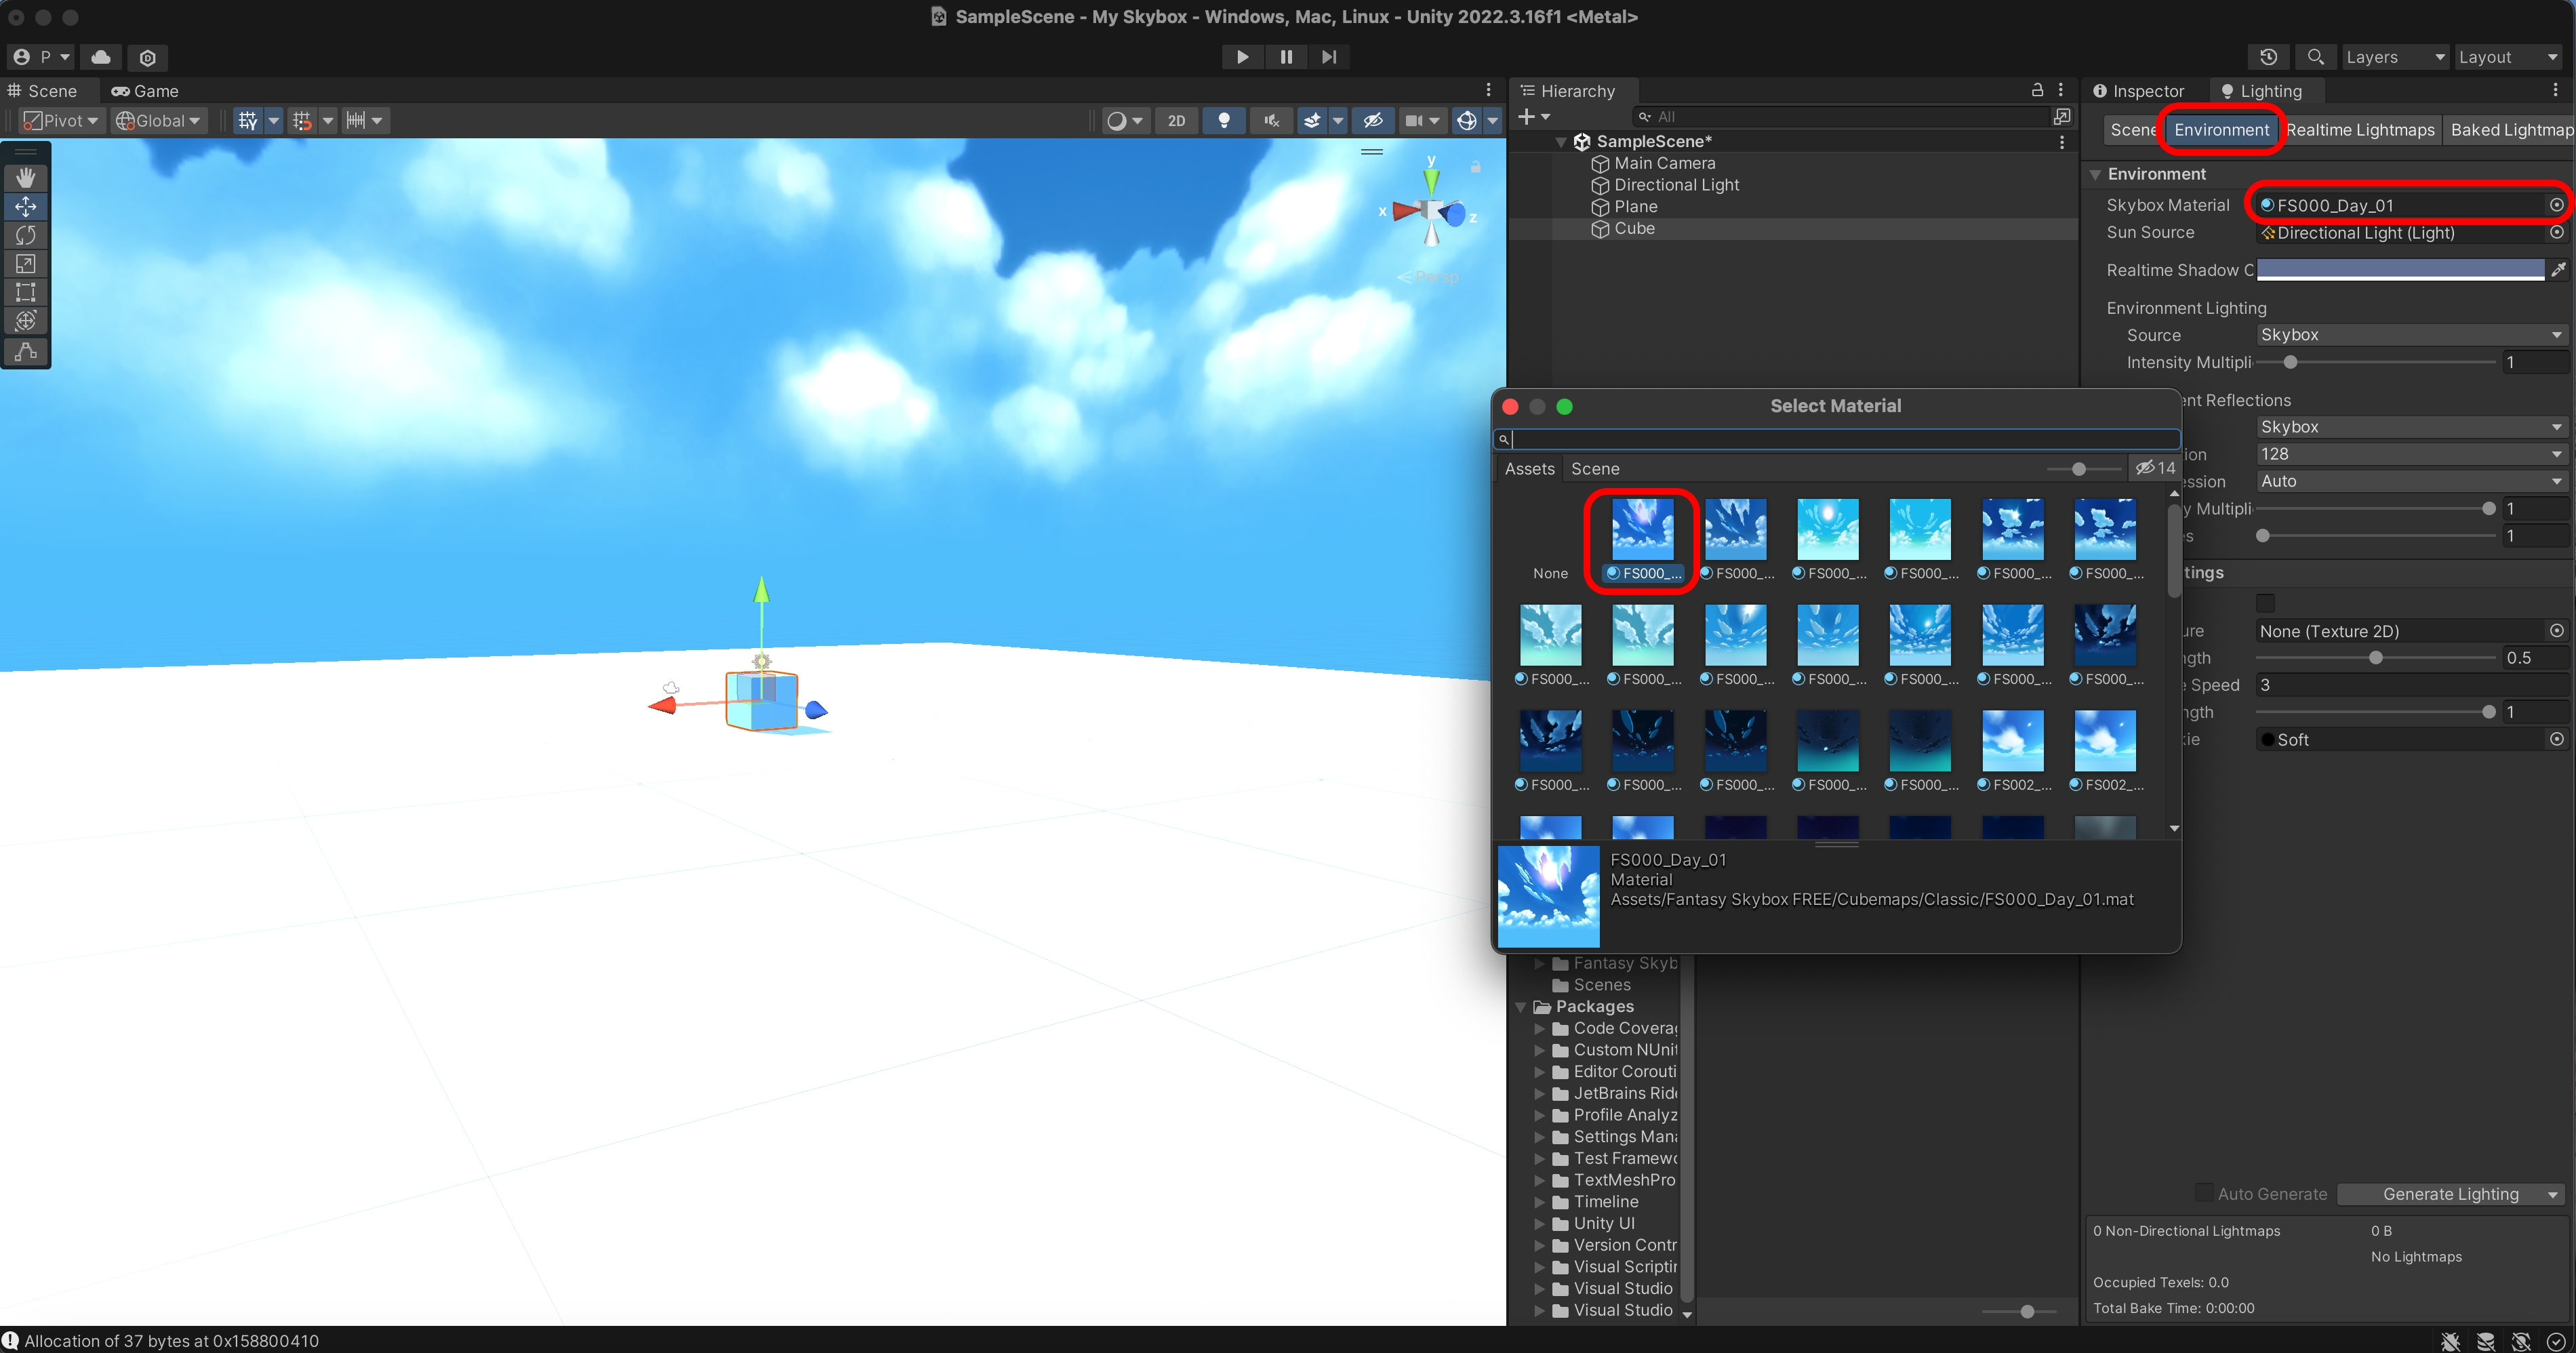The width and height of the screenshot is (2576, 1353).
Task: Select the Hand view tool
Action: pyautogui.click(x=26, y=177)
